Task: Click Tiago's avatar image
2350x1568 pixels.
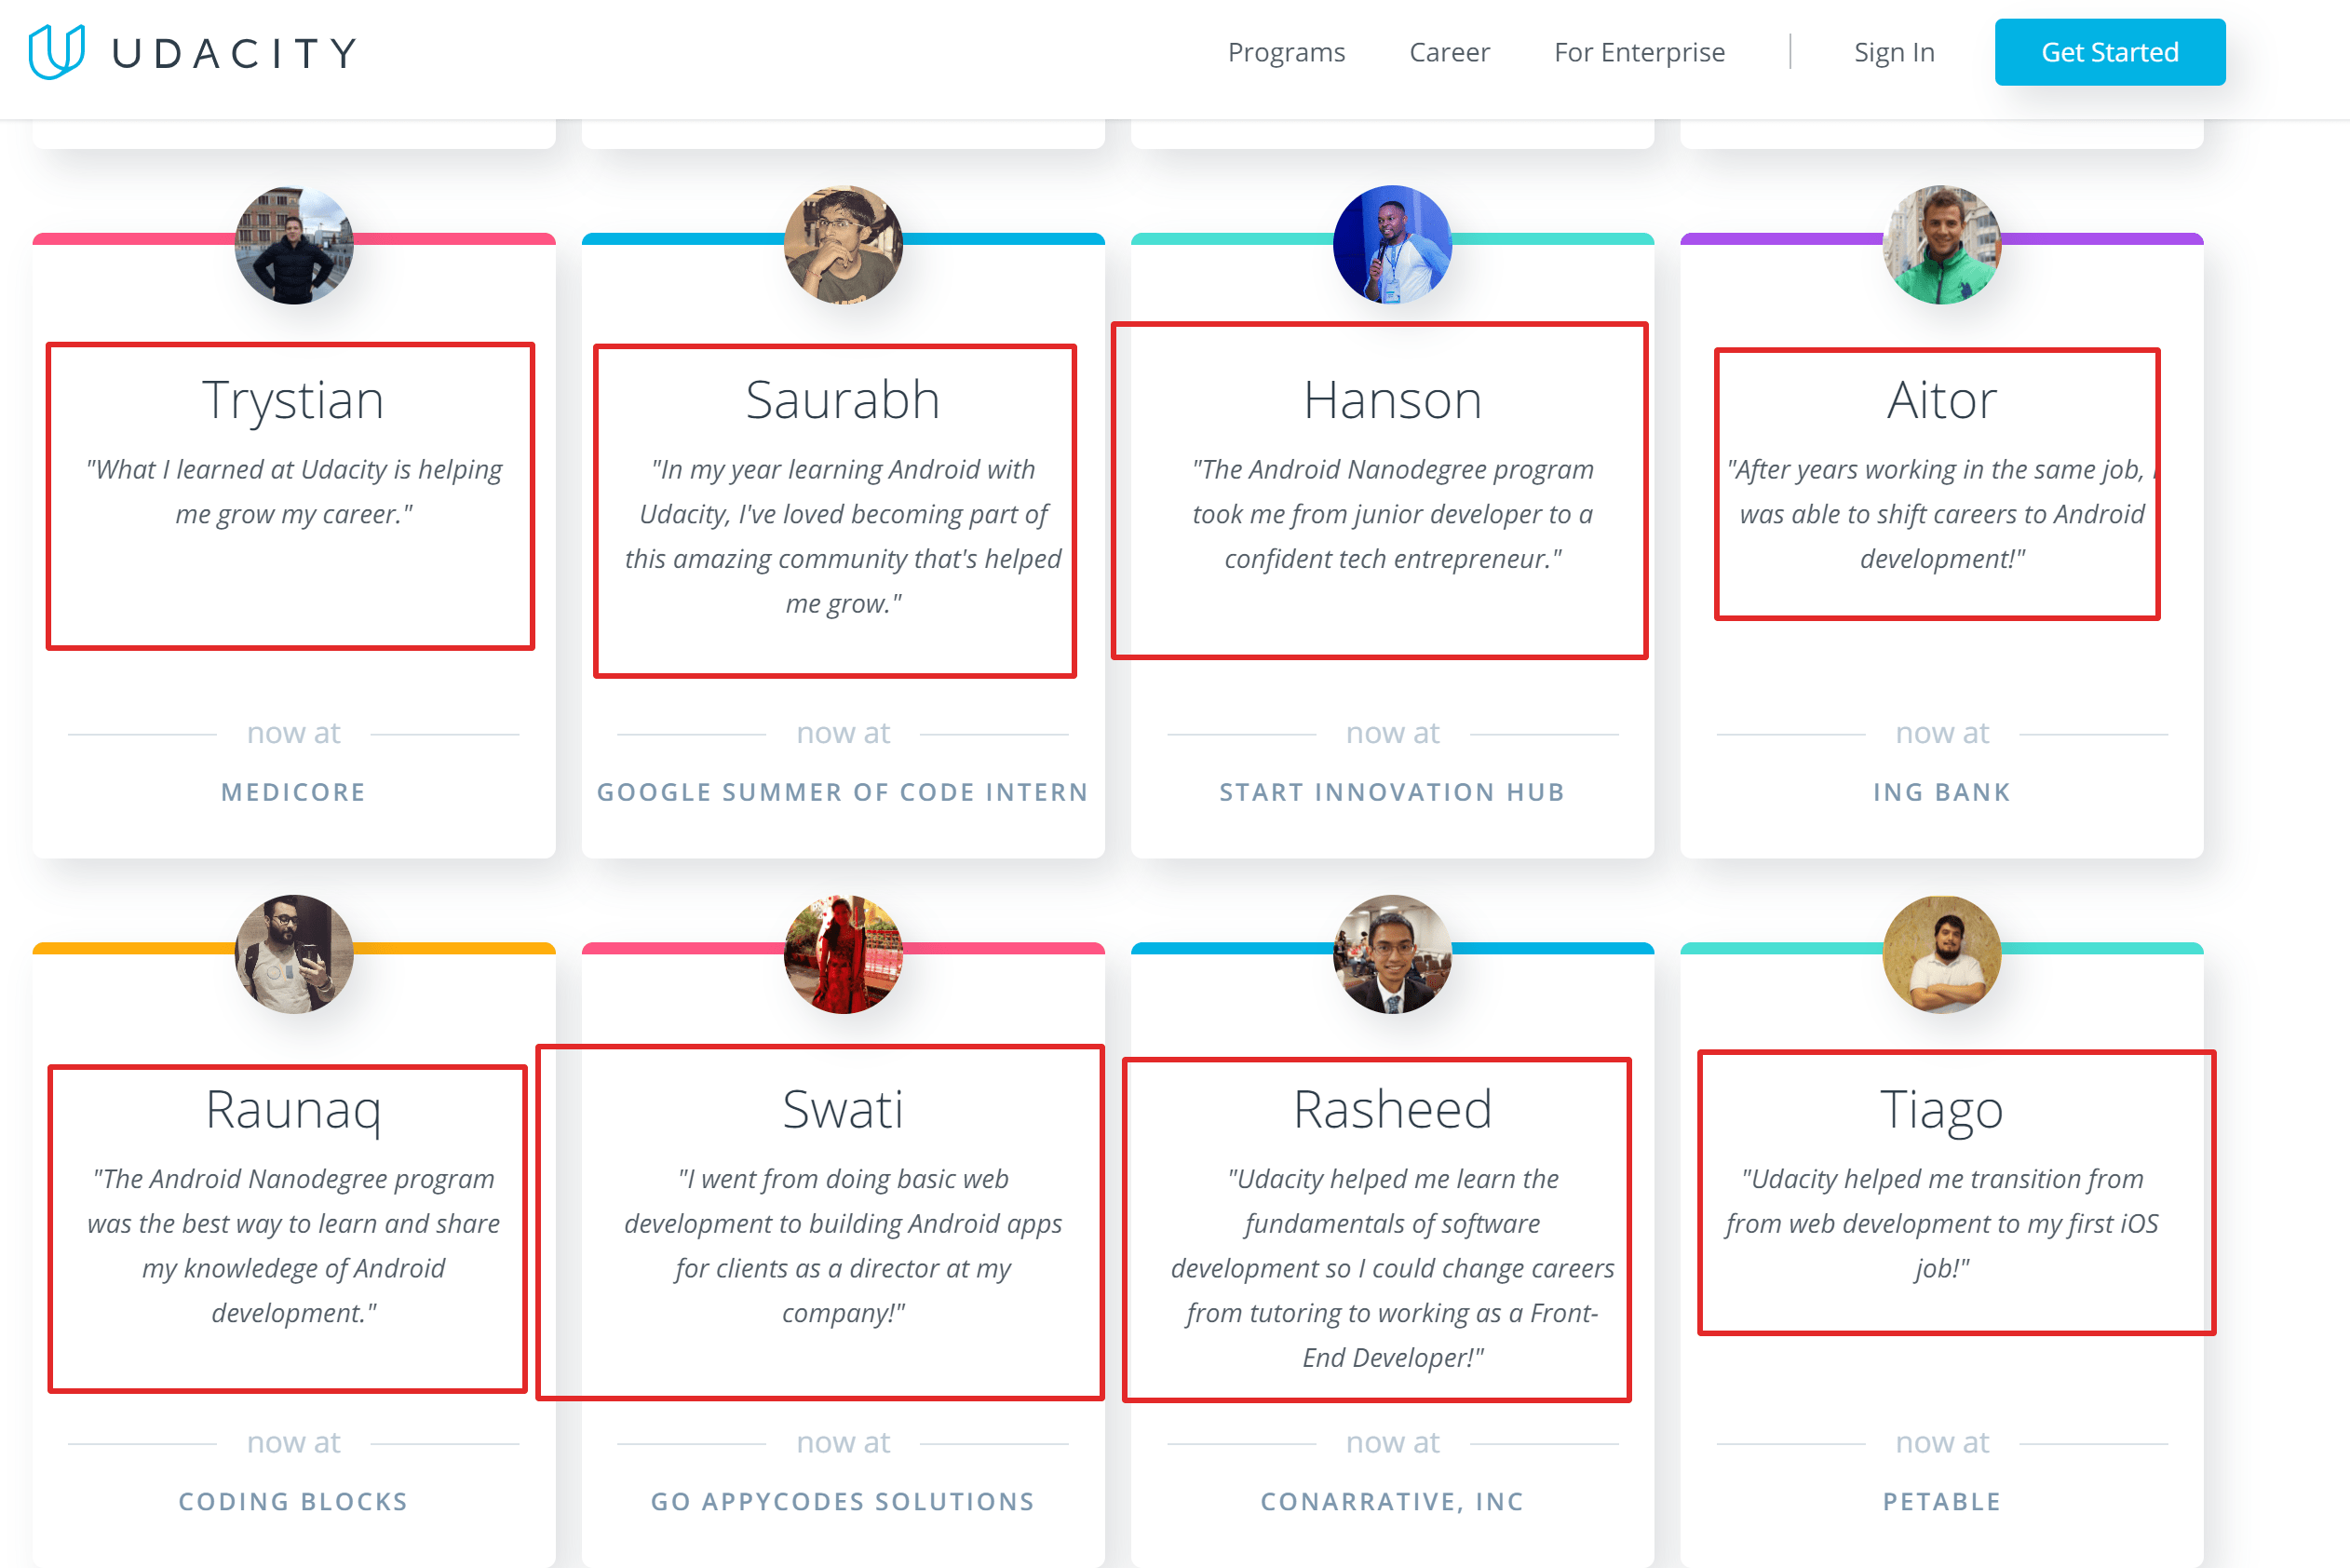Action: [x=1941, y=954]
